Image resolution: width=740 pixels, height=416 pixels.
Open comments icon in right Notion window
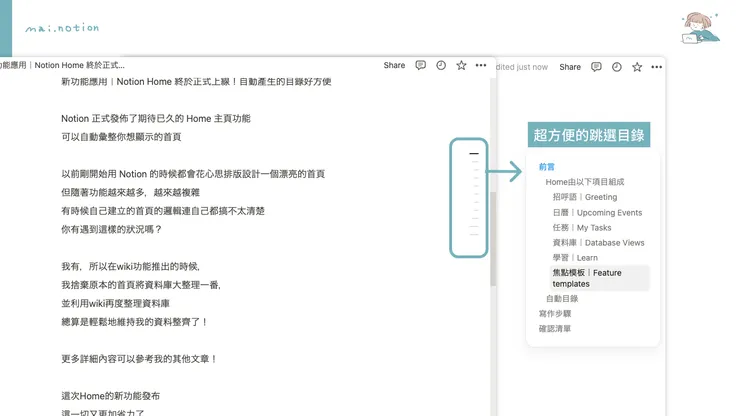597,67
